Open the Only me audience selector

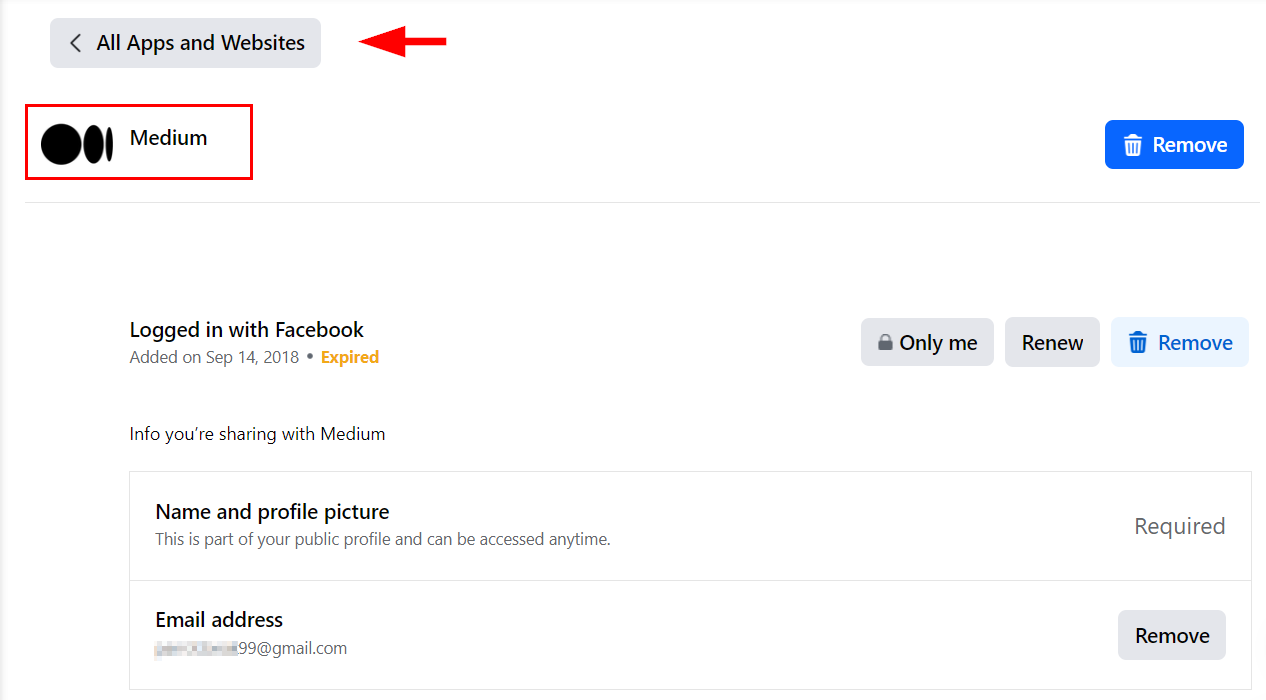pos(927,342)
